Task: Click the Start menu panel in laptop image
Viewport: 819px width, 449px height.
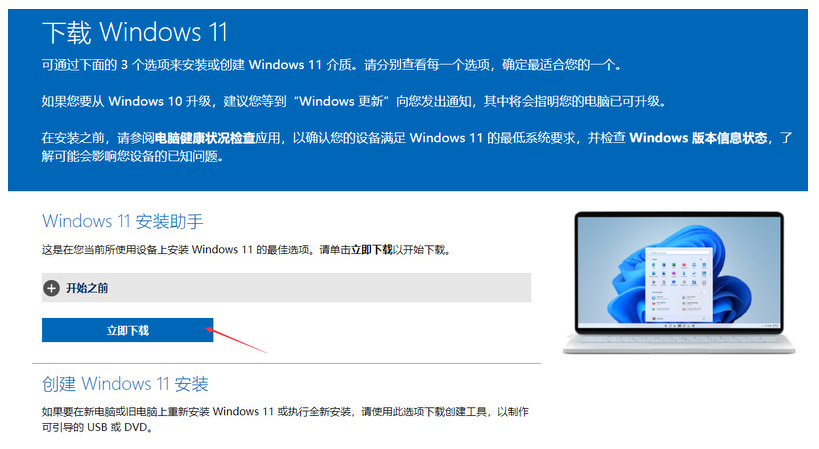Action: pos(679,285)
